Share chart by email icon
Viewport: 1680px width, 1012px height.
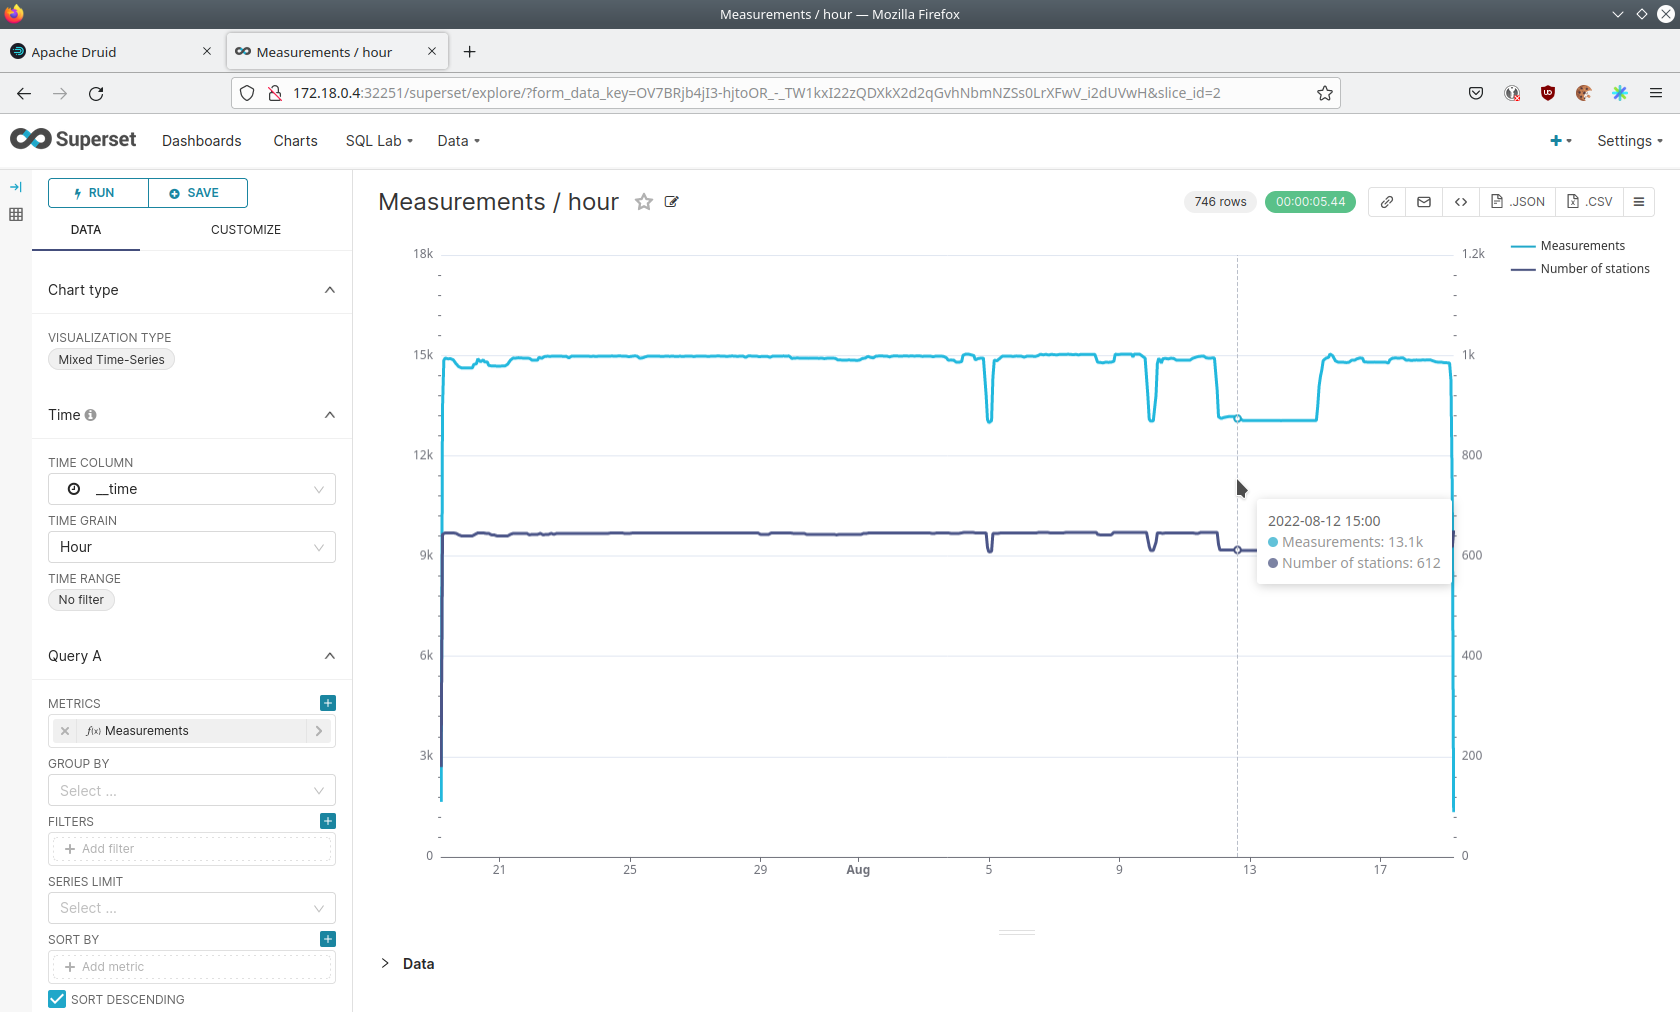1424,202
